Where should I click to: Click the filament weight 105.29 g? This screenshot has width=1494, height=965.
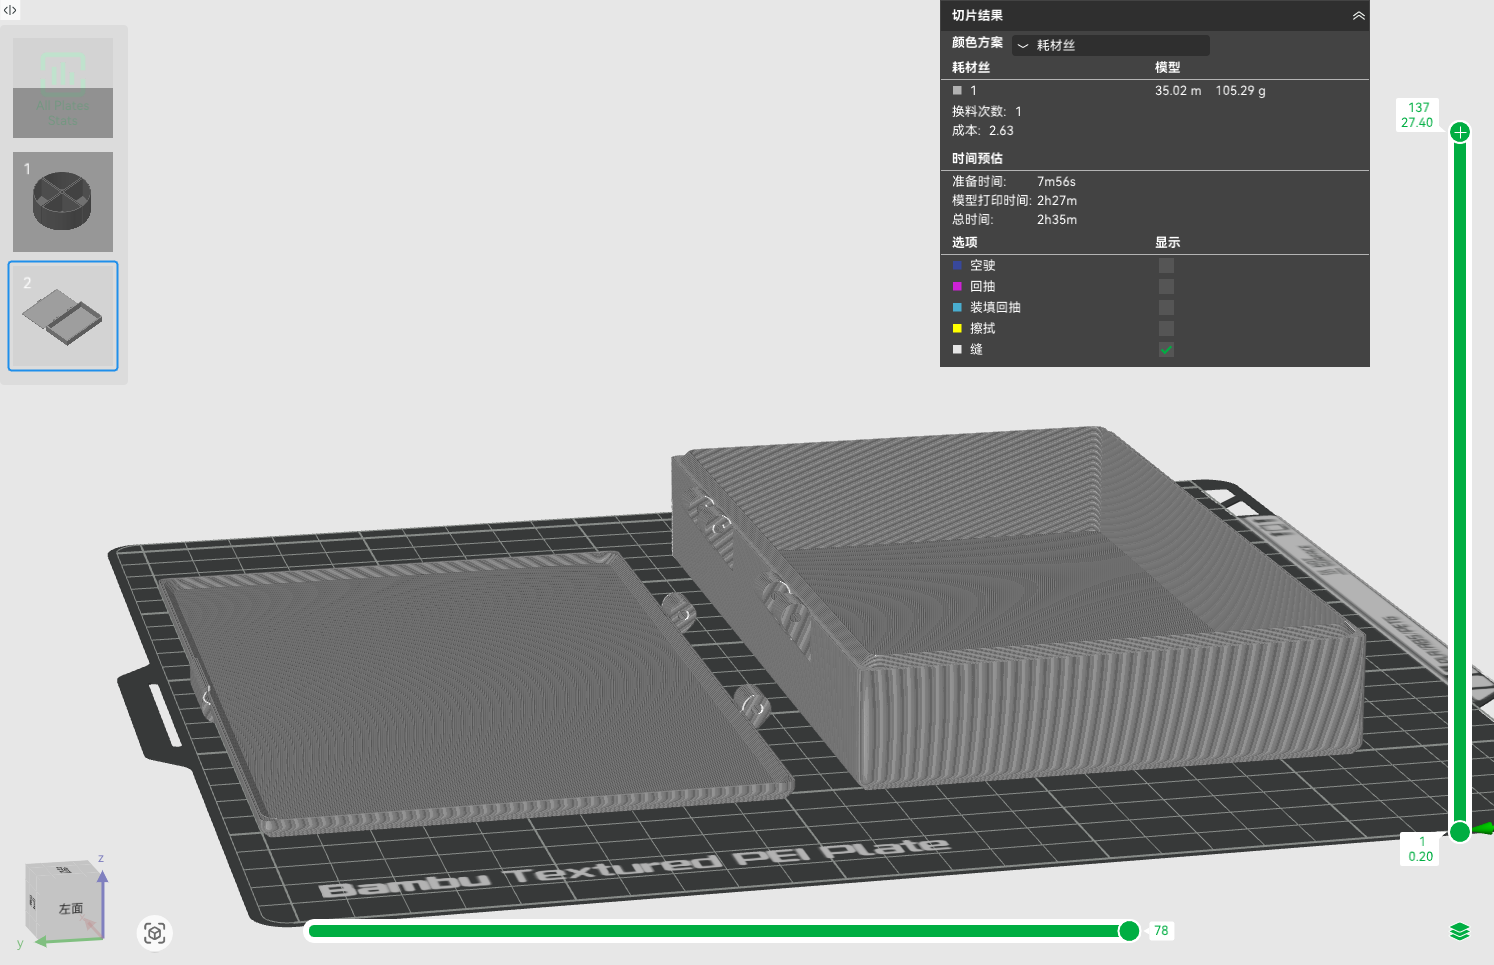tap(1241, 91)
